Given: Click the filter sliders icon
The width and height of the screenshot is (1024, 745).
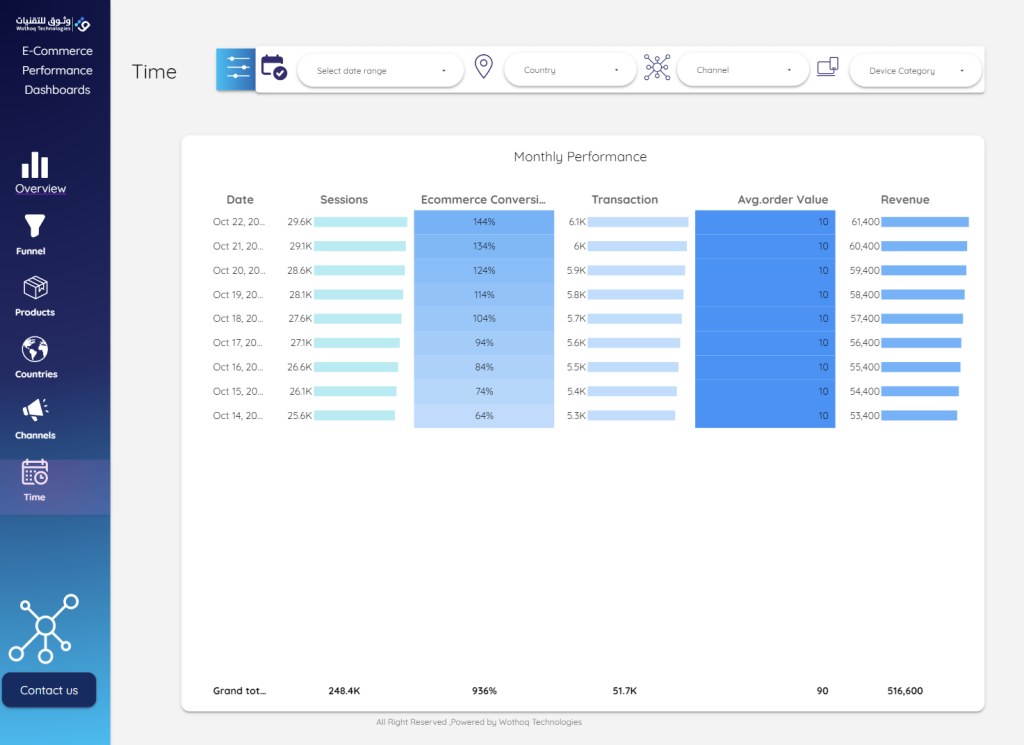Looking at the screenshot, I should tap(237, 70).
